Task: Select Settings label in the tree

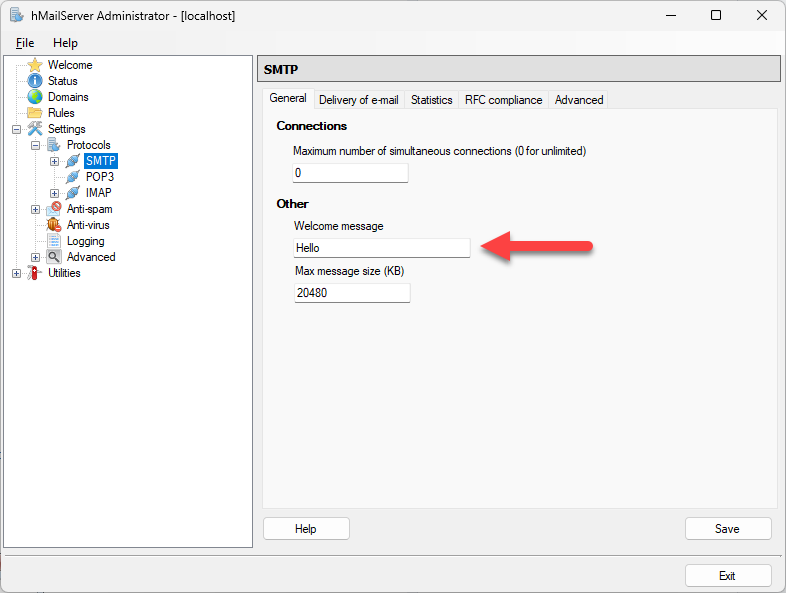Action: coord(67,129)
